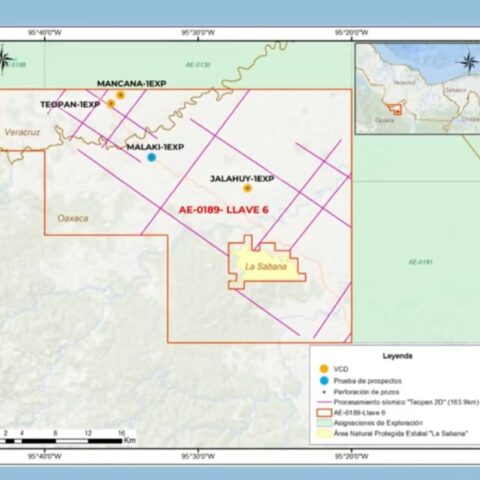Click the MANCANA-1EXP orange well marker
This screenshot has height=480, width=480.
[120, 95]
